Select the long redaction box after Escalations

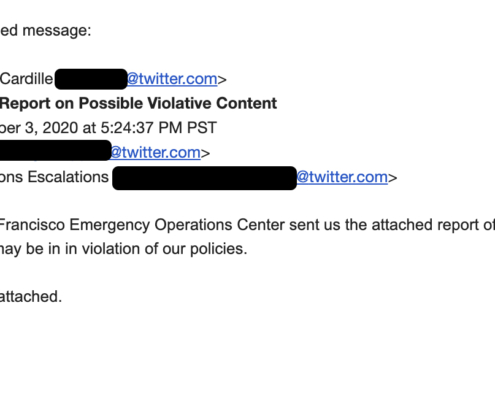(x=204, y=178)
